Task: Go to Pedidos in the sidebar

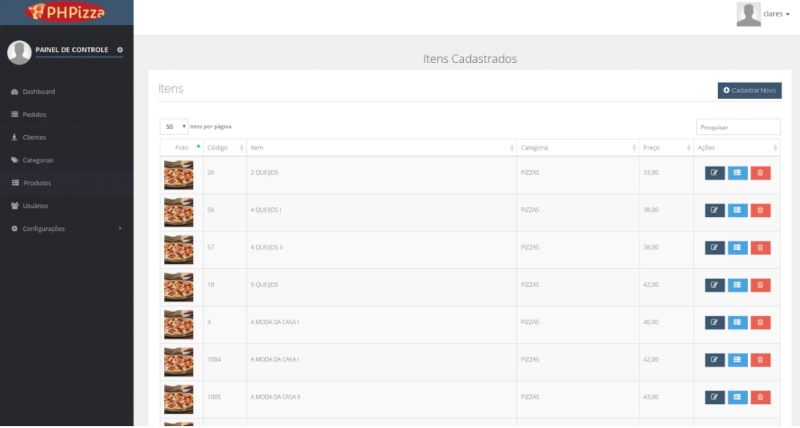Action: point(34,114)
